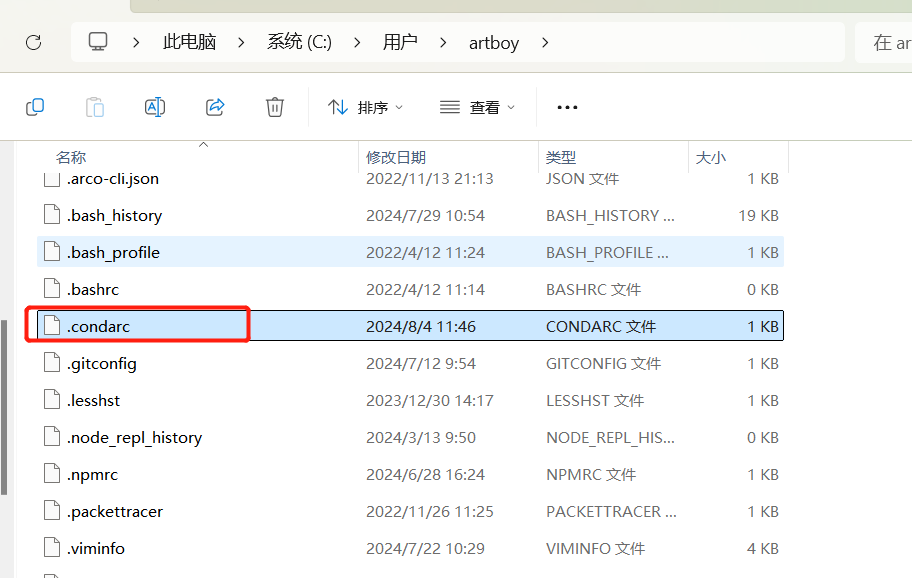912x578 pixels.
Task: Click the type VIMINFO 文件
Action: pyautogui.click(x=595, y=548)
